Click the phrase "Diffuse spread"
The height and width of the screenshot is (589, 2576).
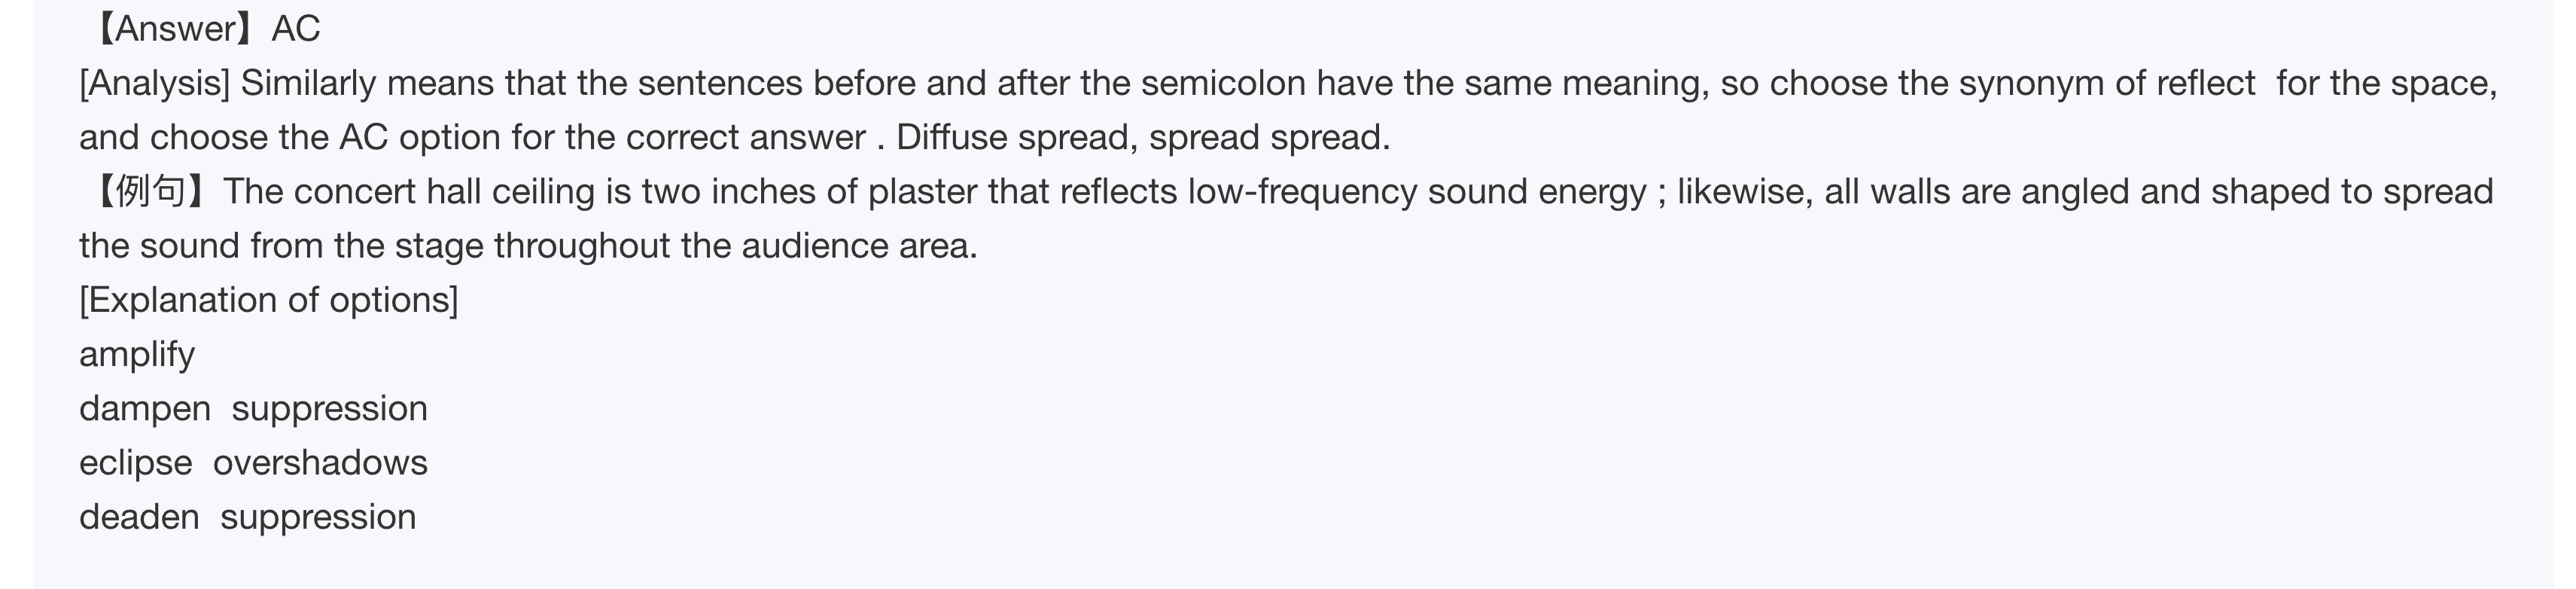(1014, 137)
